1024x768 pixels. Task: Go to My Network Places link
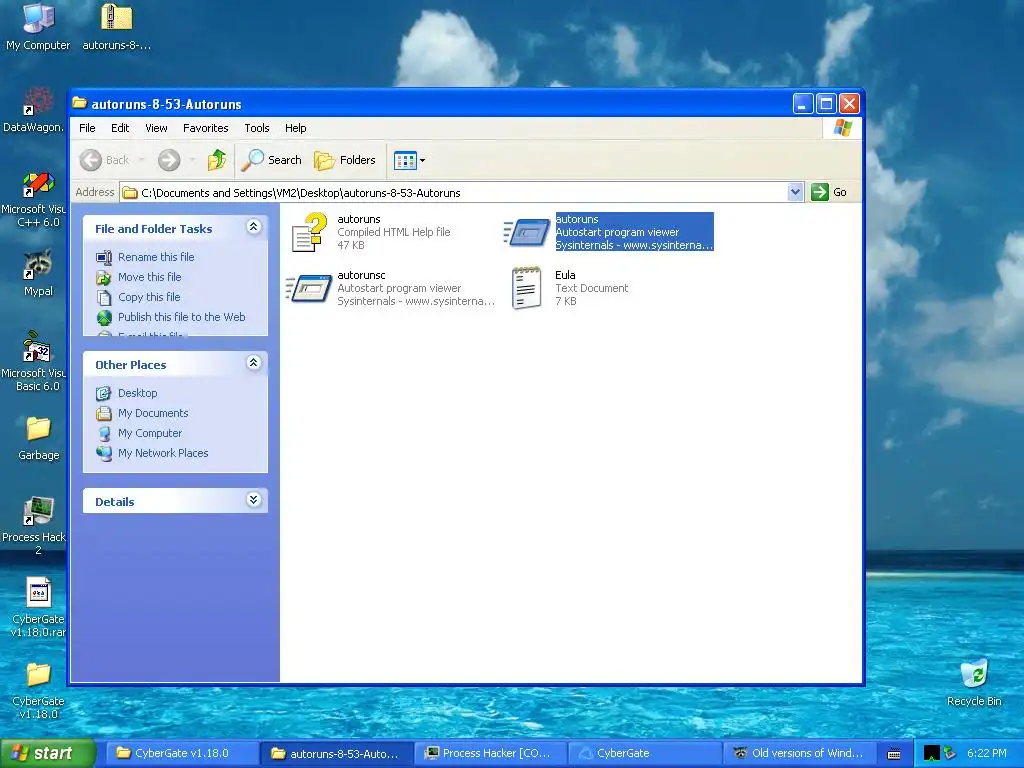[163, 453]
